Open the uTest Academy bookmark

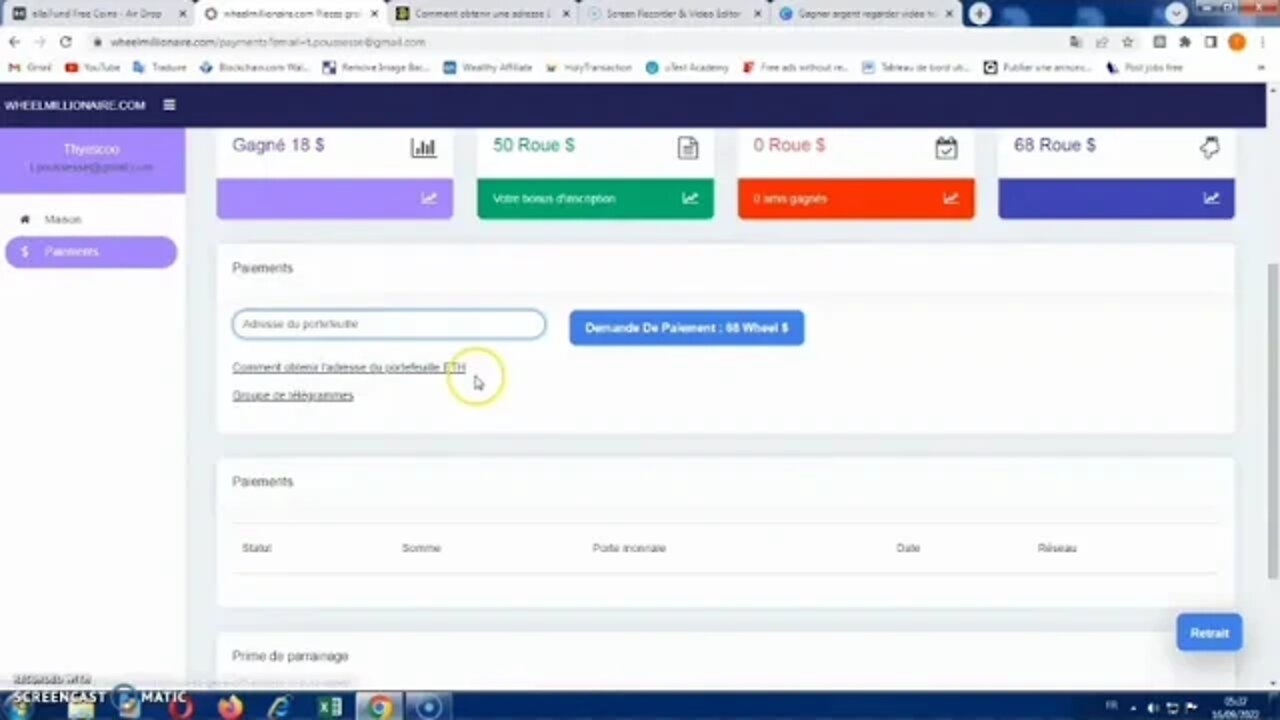coord(687,67)
